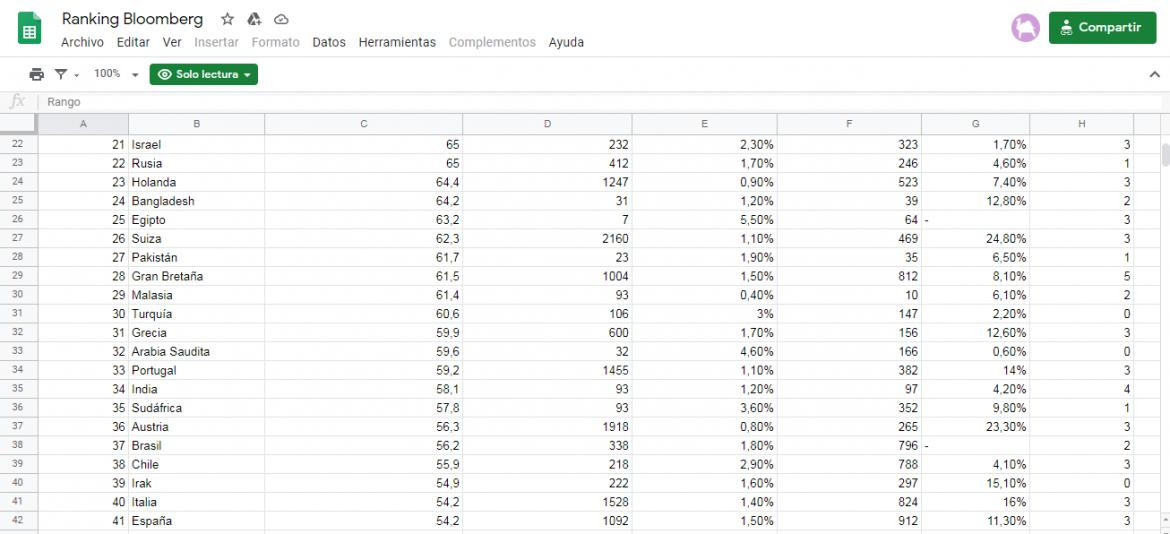Open the filter dropdown arrow
The height and width of the screenshot is (534, 1170).
tap(76, 75)
